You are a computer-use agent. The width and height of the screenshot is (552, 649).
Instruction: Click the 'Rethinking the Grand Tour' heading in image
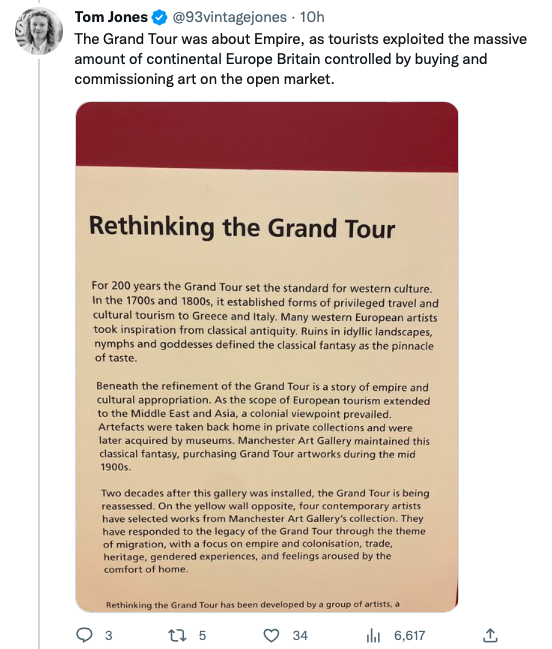click(x=242, y=227)
